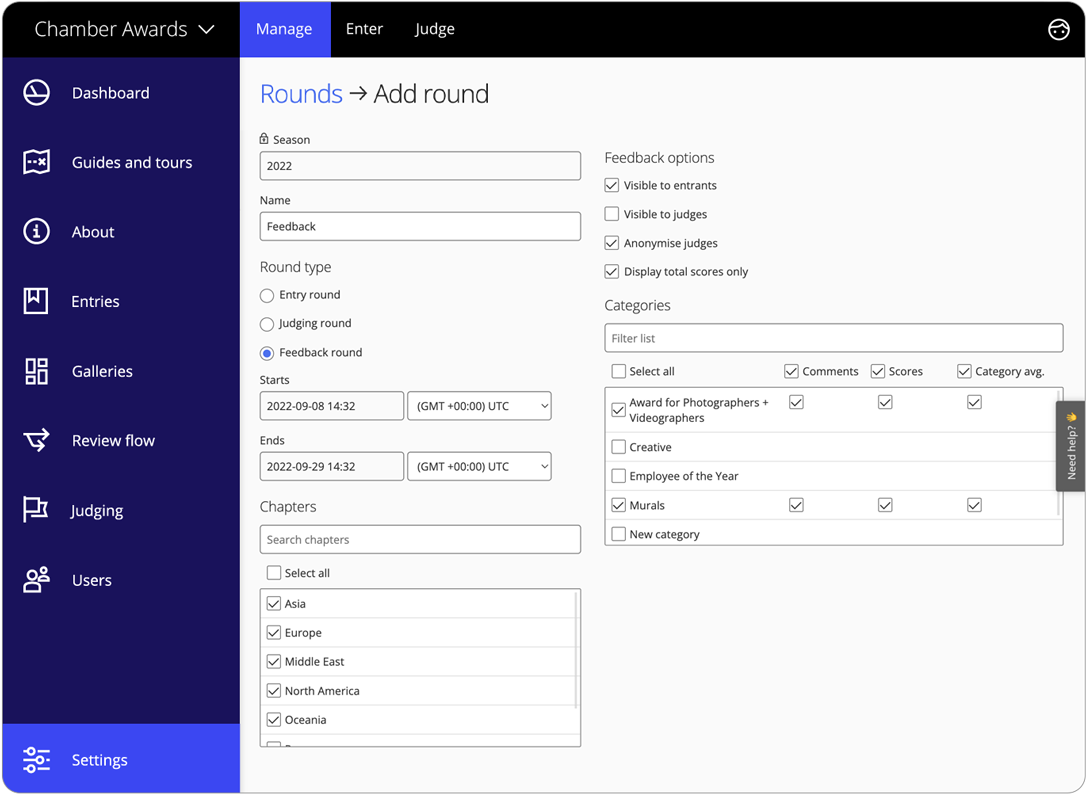Click the Search chapters input field
Viewport: 1086px width, 797px height.
tap(420, 539)
